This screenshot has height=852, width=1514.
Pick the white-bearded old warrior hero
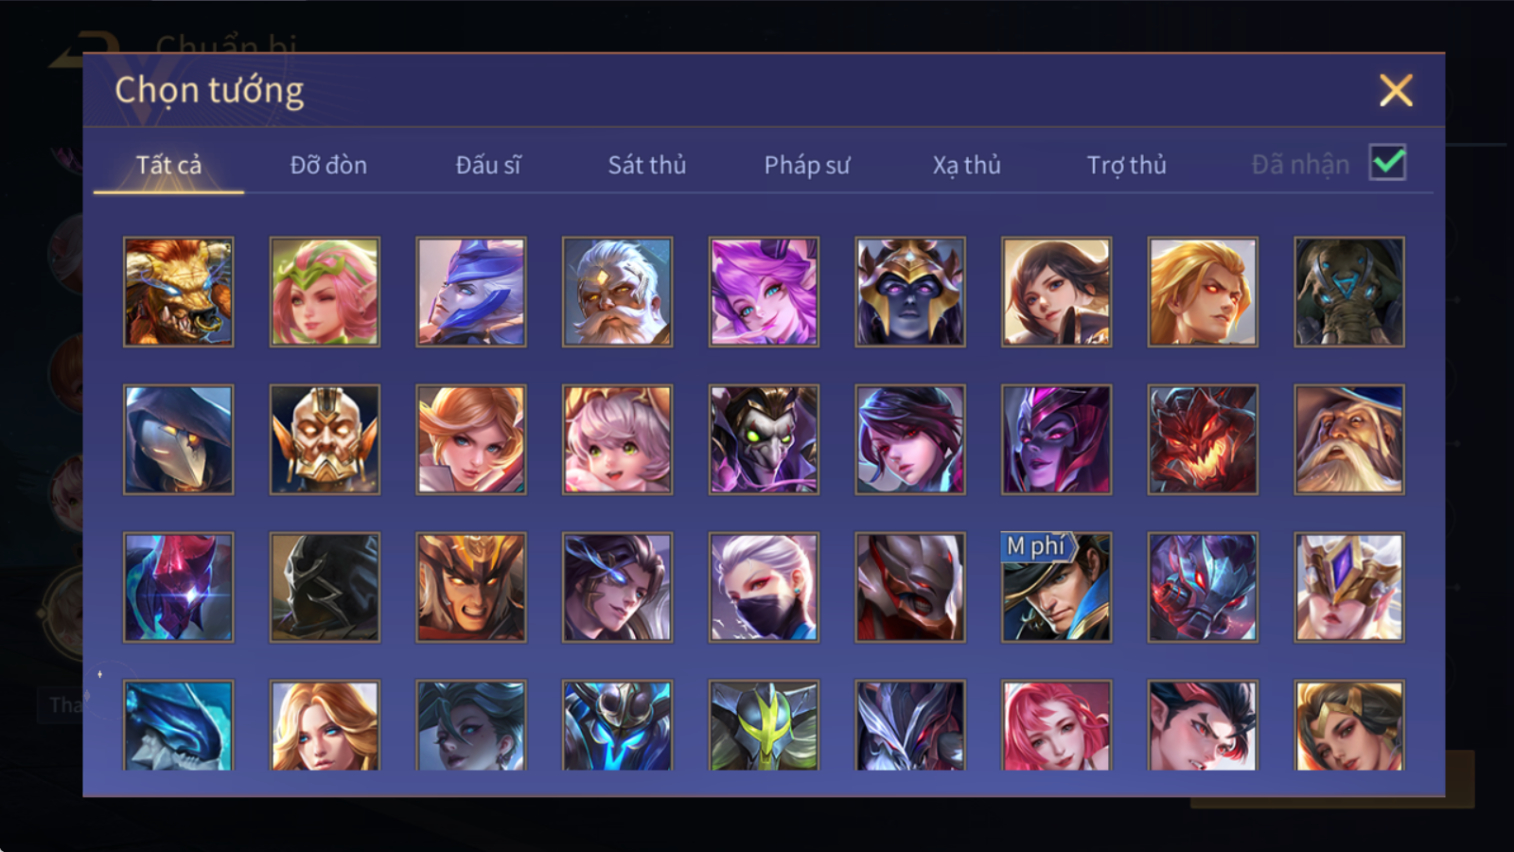click(617, 292)
